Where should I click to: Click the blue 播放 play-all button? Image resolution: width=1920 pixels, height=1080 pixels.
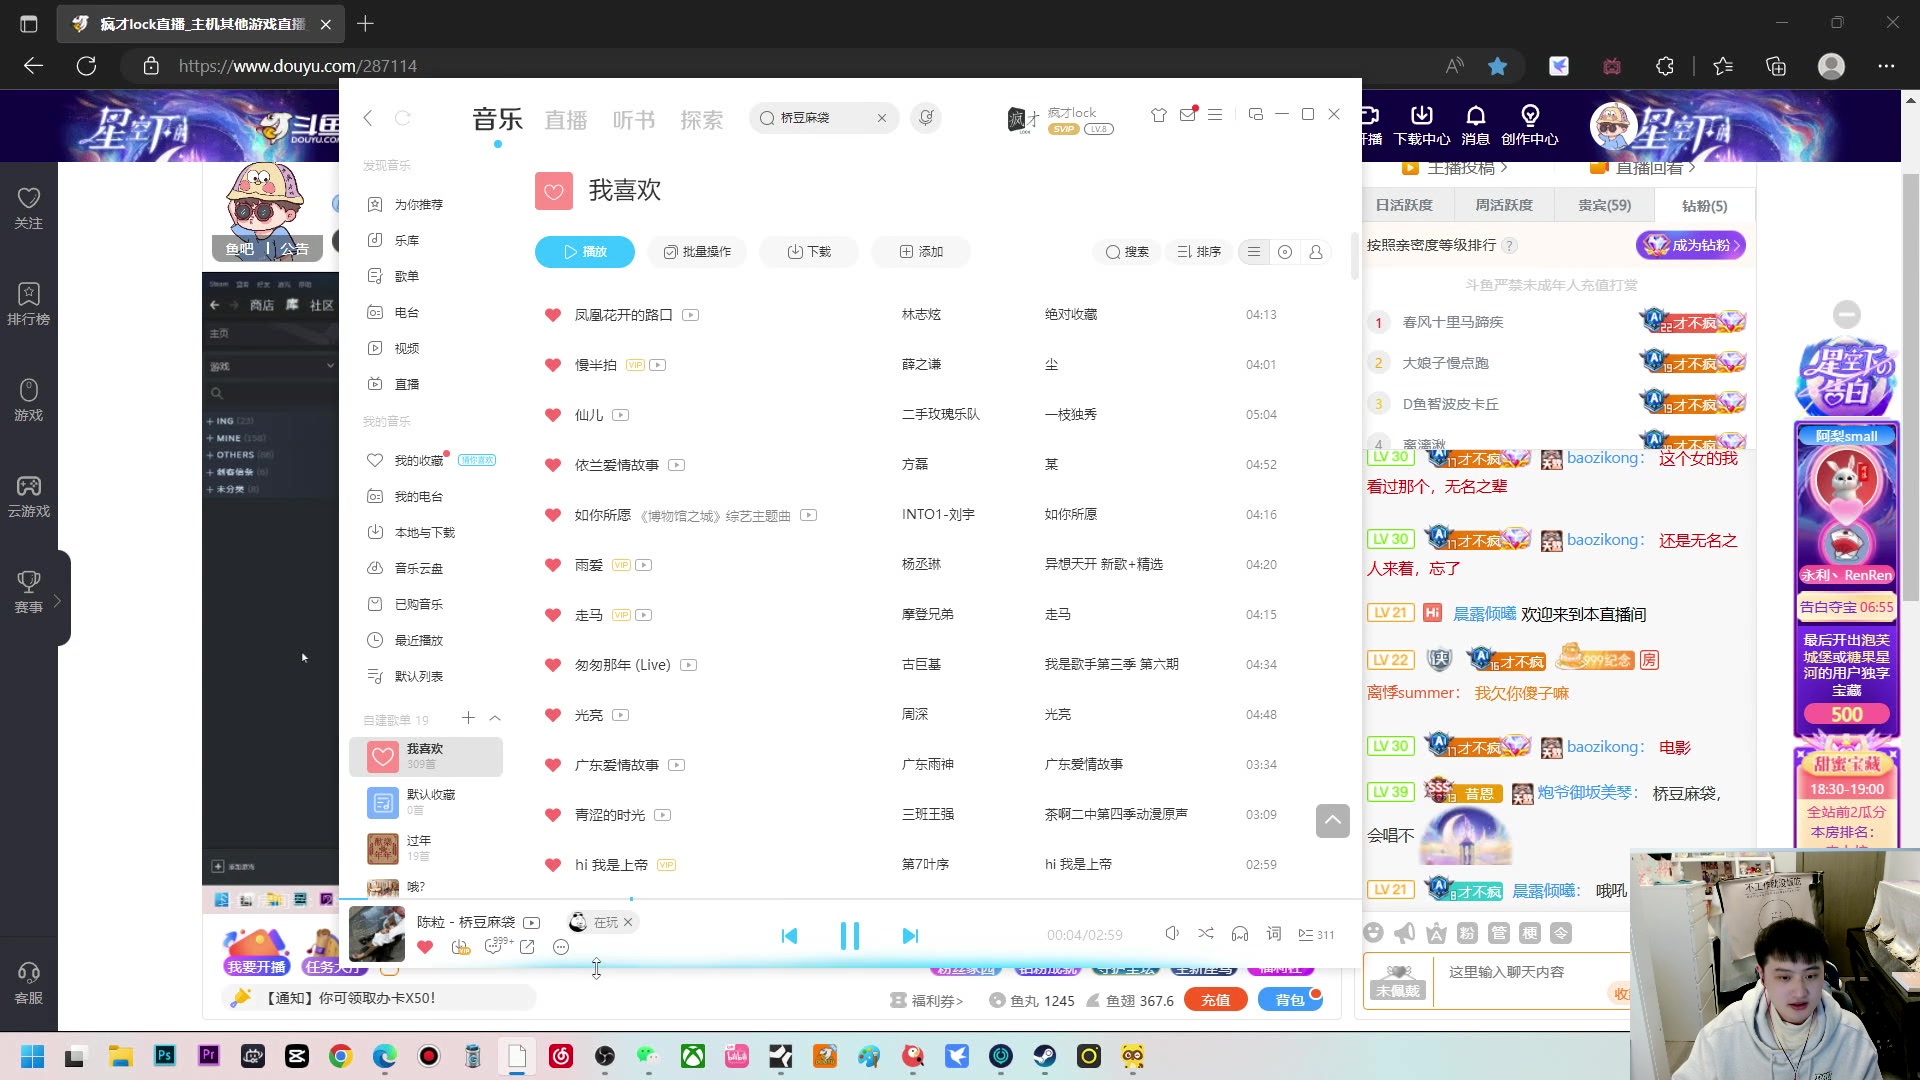click(x=585, y=252)
